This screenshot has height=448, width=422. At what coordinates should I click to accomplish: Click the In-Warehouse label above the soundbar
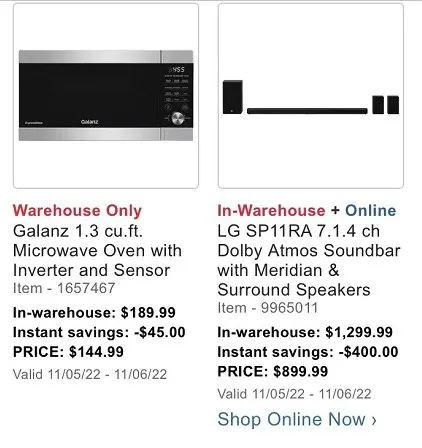[271, 211]
